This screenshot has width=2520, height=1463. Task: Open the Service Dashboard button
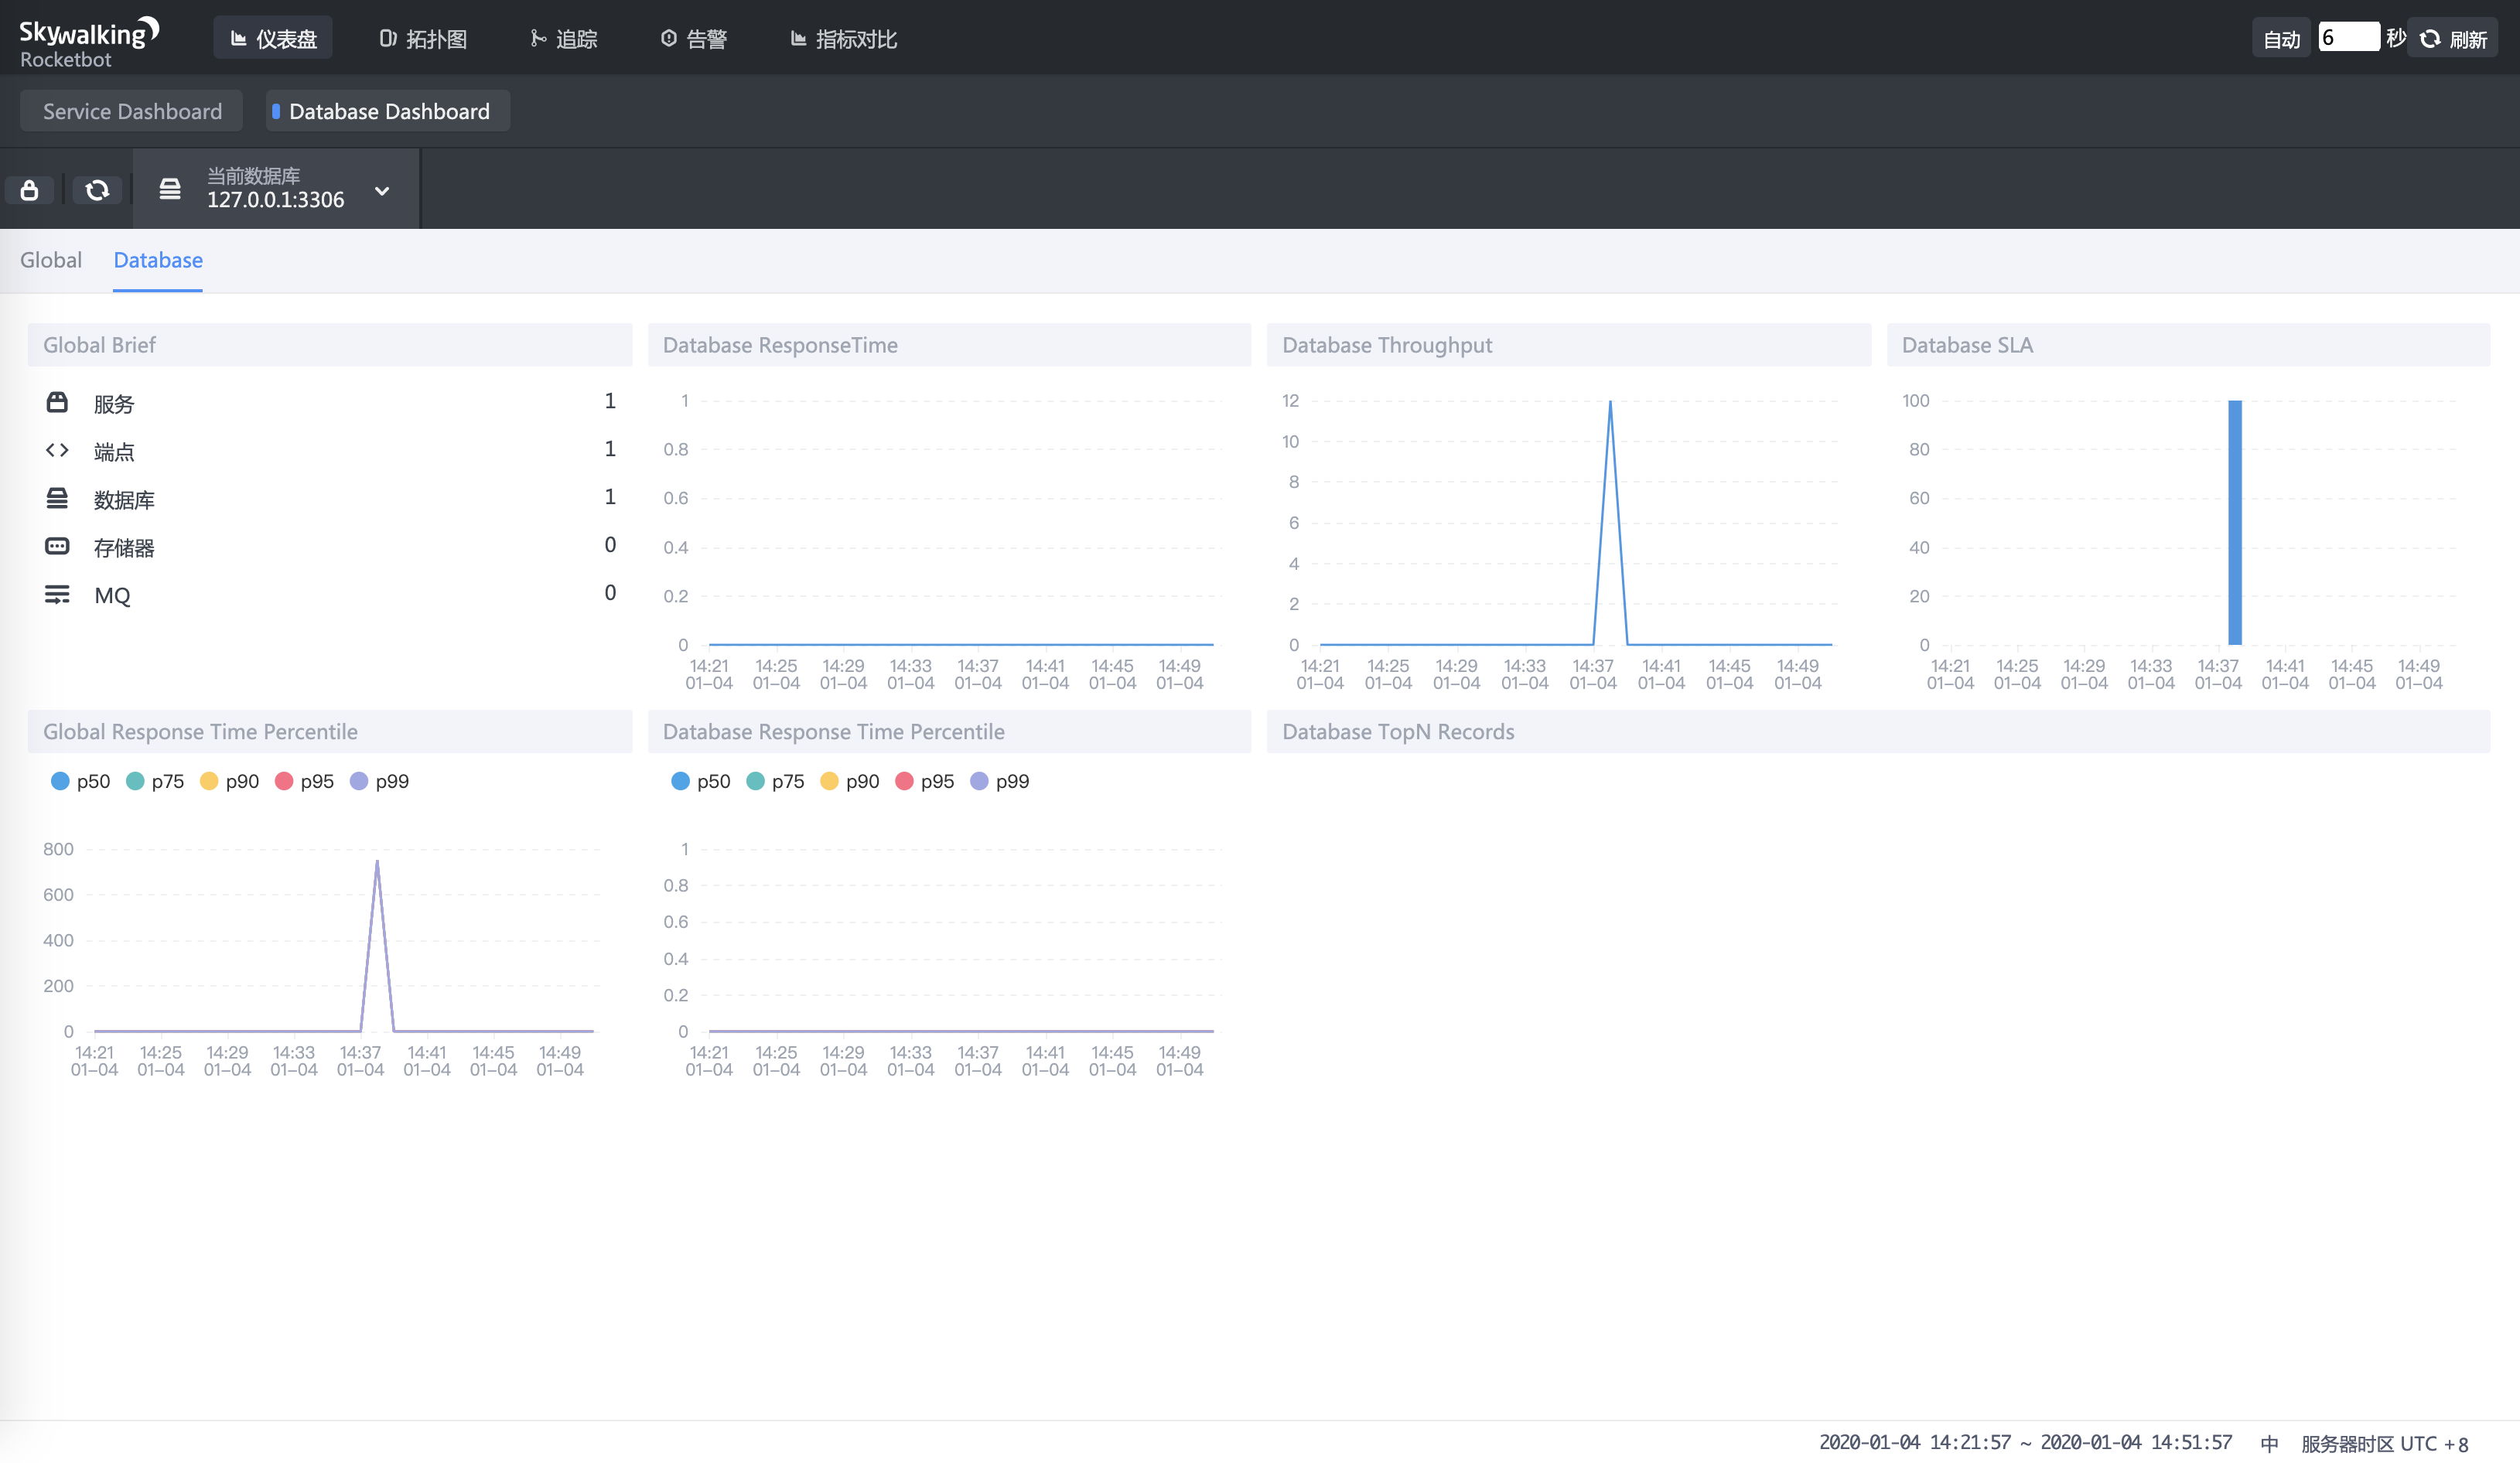pyautogui.click(x=132, y=111)
